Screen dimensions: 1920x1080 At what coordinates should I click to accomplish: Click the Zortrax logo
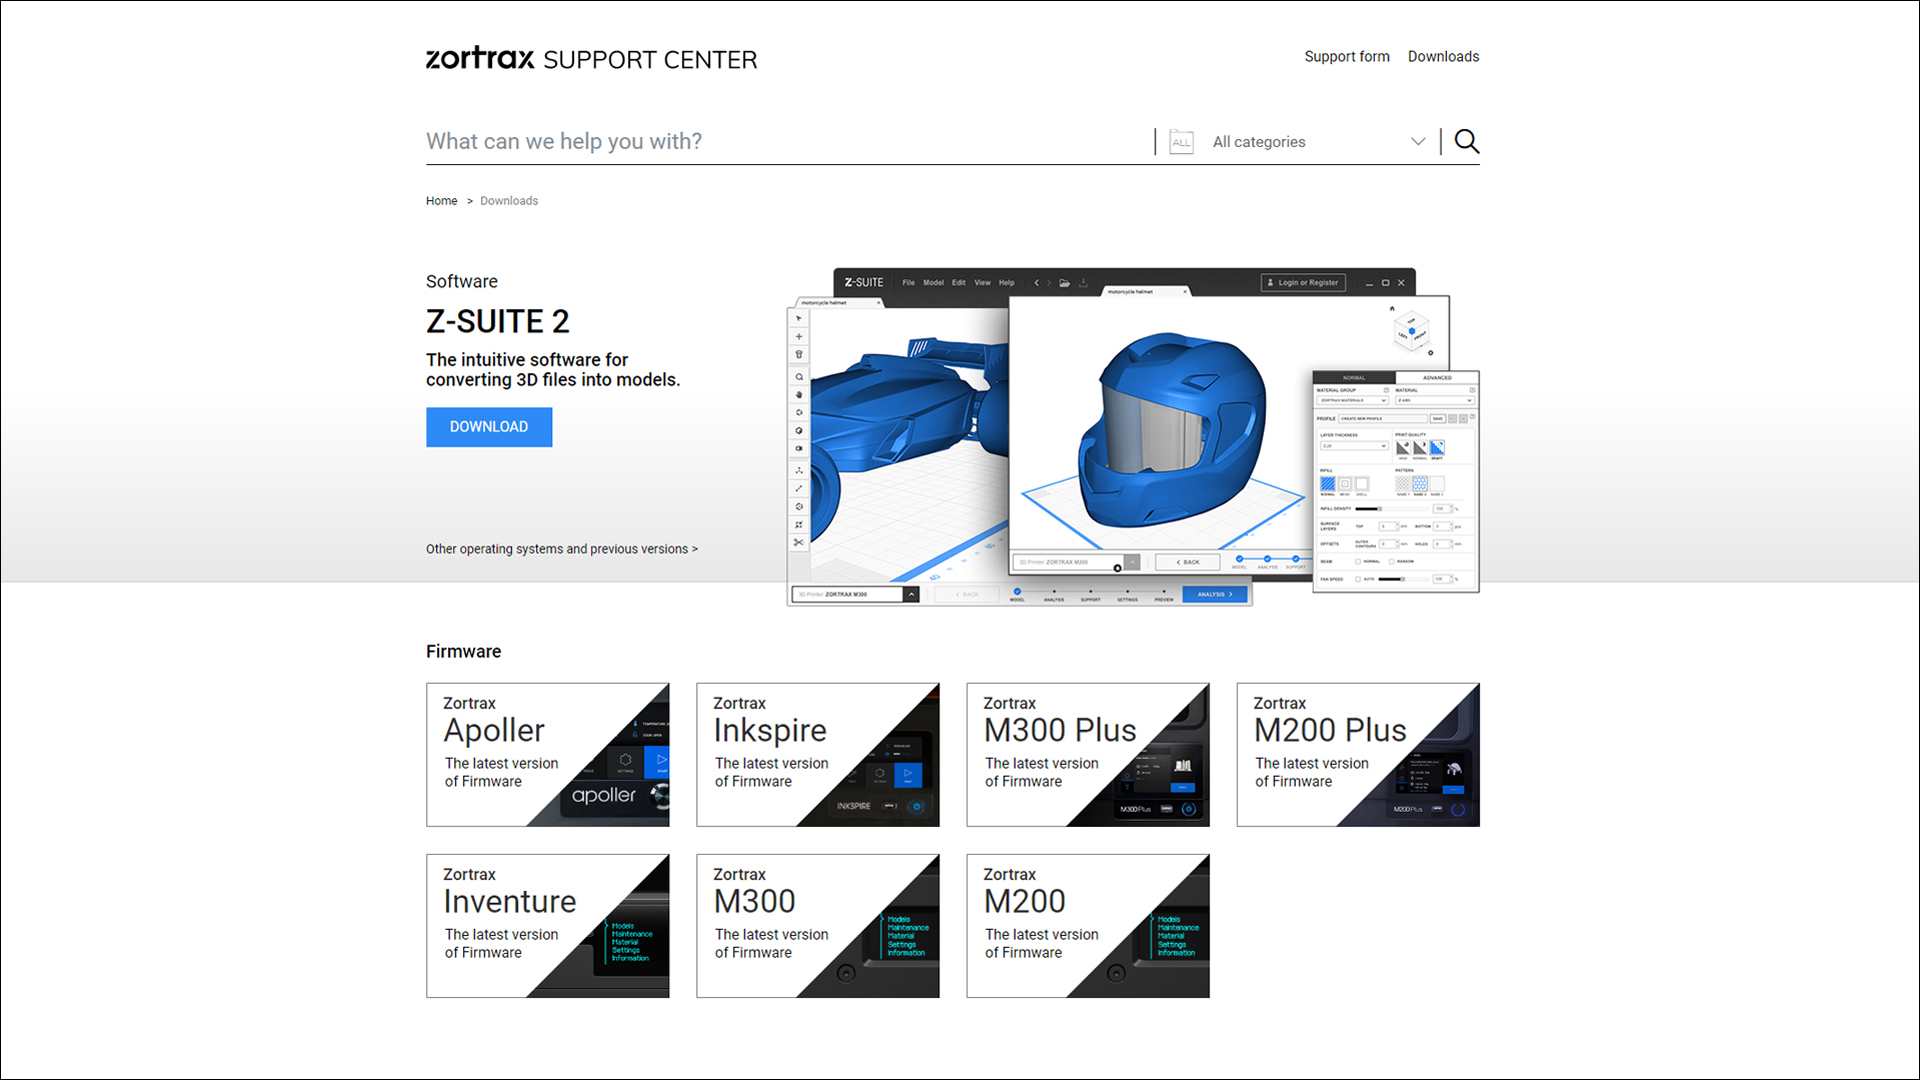click(481, 58)
